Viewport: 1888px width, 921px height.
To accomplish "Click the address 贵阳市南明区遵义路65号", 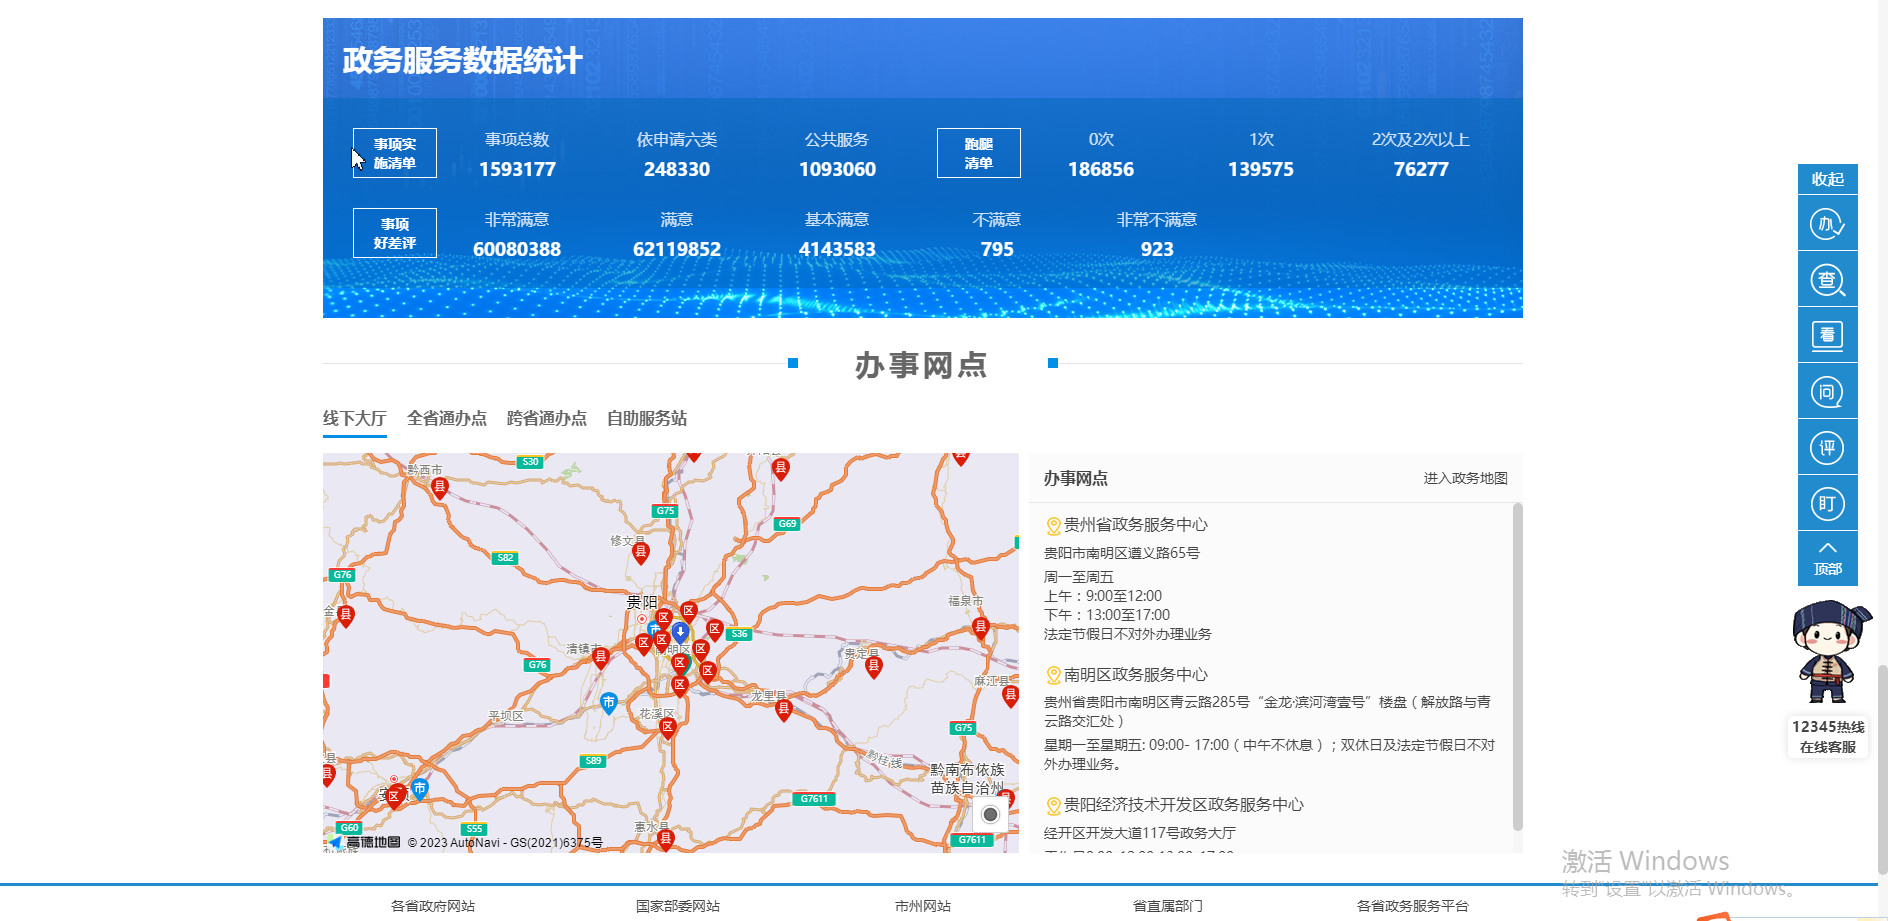I will 1122,552.
